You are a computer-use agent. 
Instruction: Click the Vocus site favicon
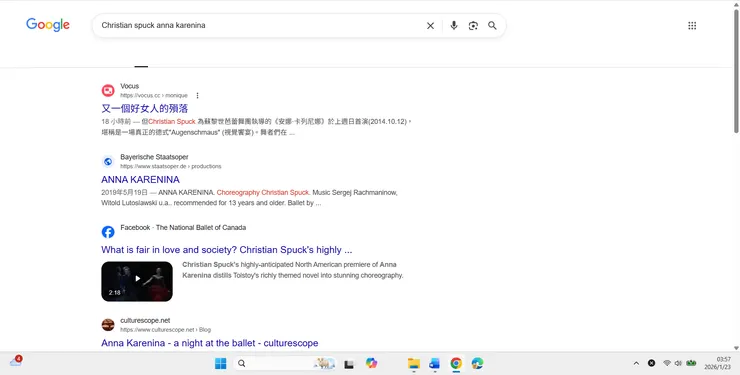click(x=108, y=90)
